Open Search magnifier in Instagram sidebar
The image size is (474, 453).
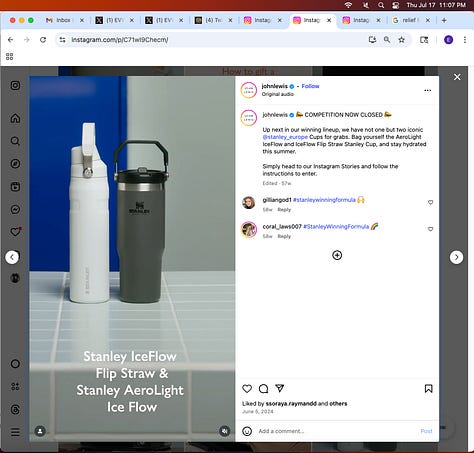pos(15,141)
